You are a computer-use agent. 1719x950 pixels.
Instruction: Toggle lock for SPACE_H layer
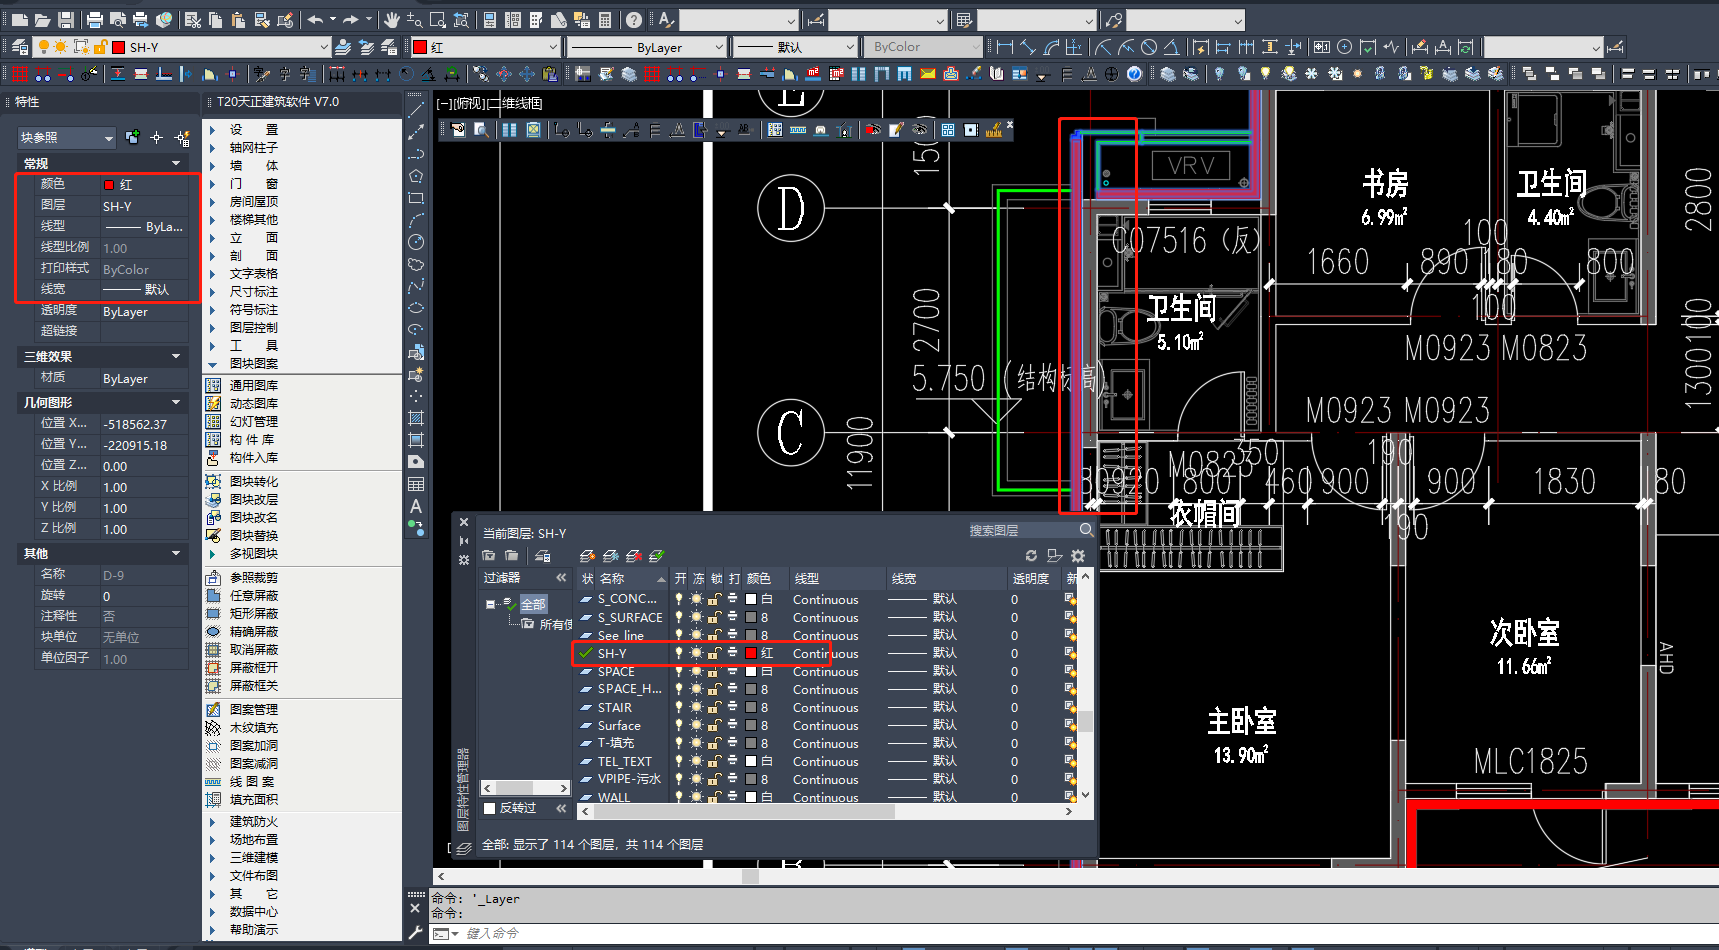click(715, 689)
